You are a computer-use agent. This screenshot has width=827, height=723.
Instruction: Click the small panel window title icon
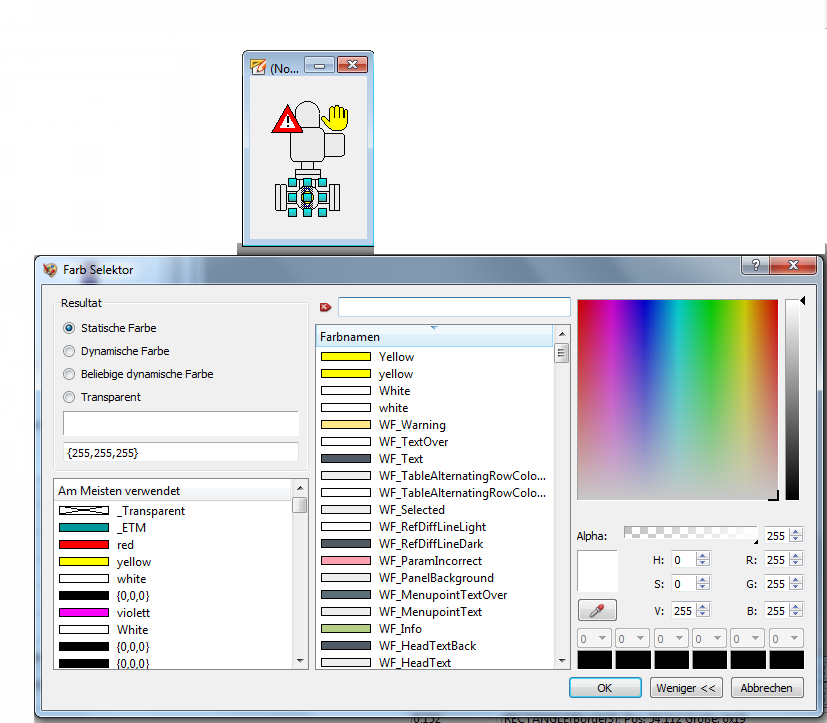pyautogui.click(x=258, y=66)
